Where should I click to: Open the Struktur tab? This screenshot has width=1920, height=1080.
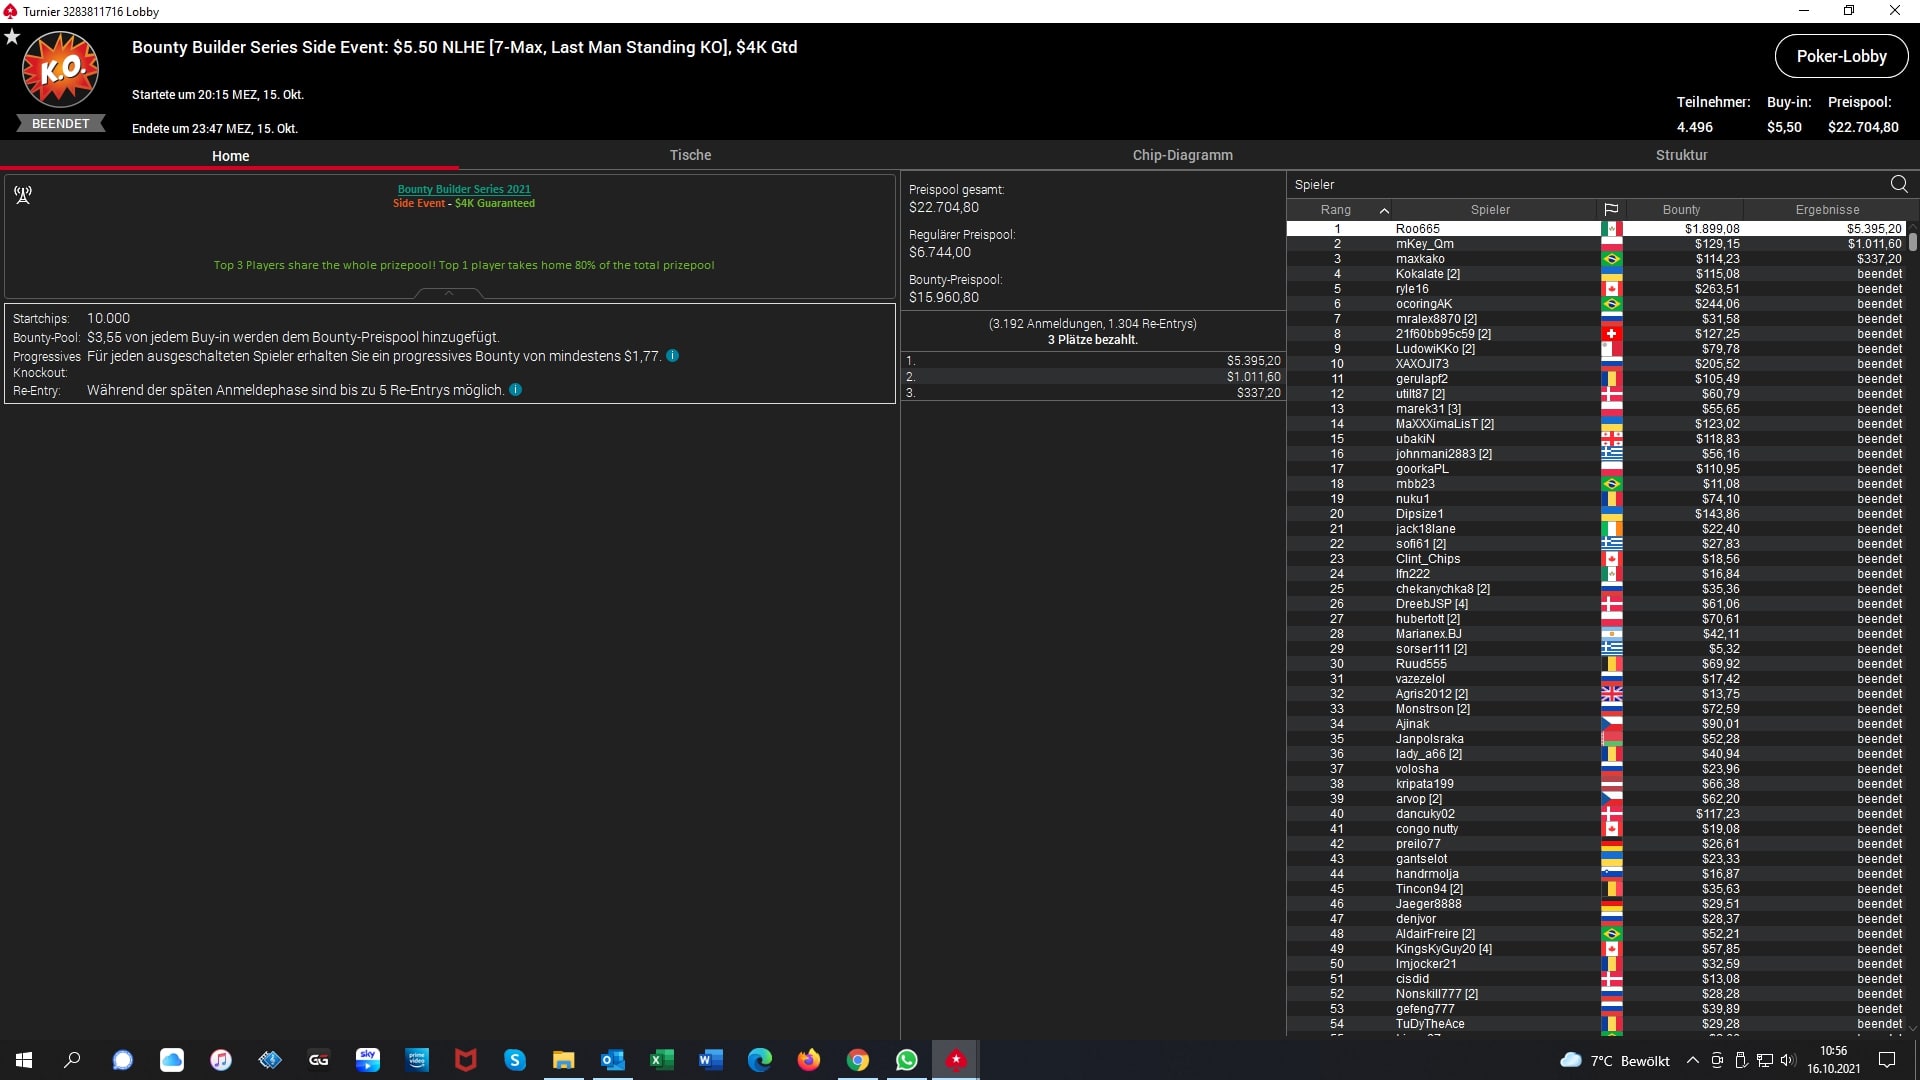(x=1681, y=155)
